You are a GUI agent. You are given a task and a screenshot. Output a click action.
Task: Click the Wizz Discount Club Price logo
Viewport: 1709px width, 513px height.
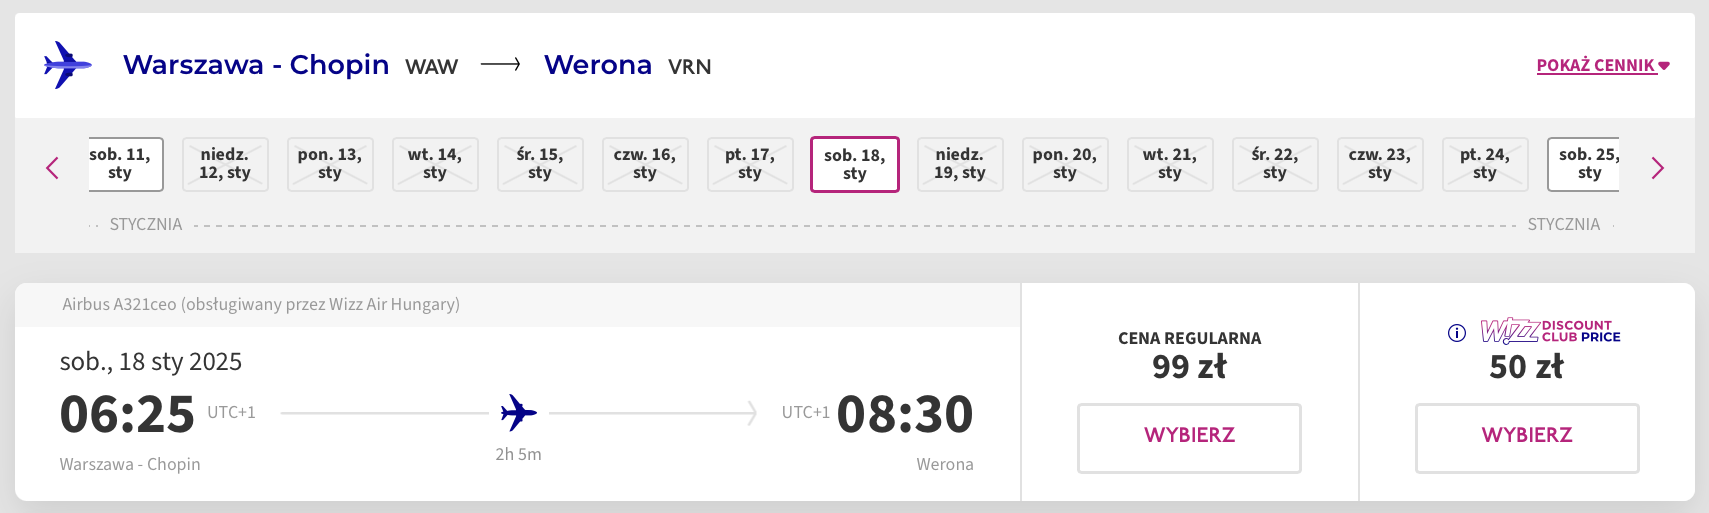[x=1550, y=331]
